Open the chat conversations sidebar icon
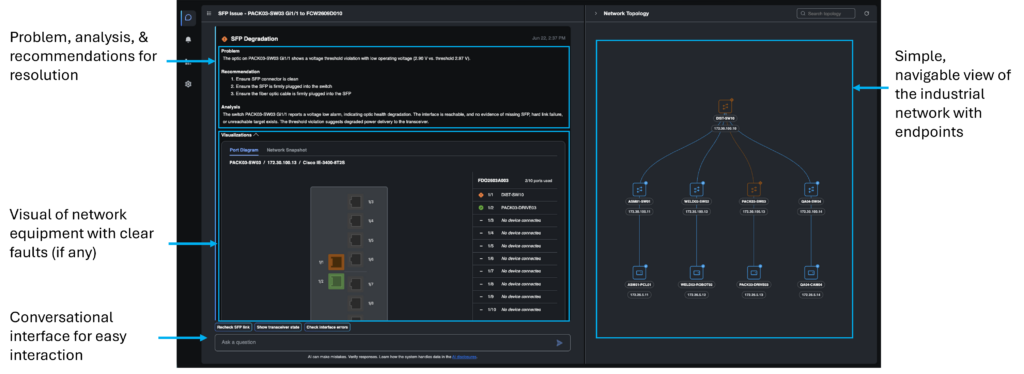 (x=188, y=18)
